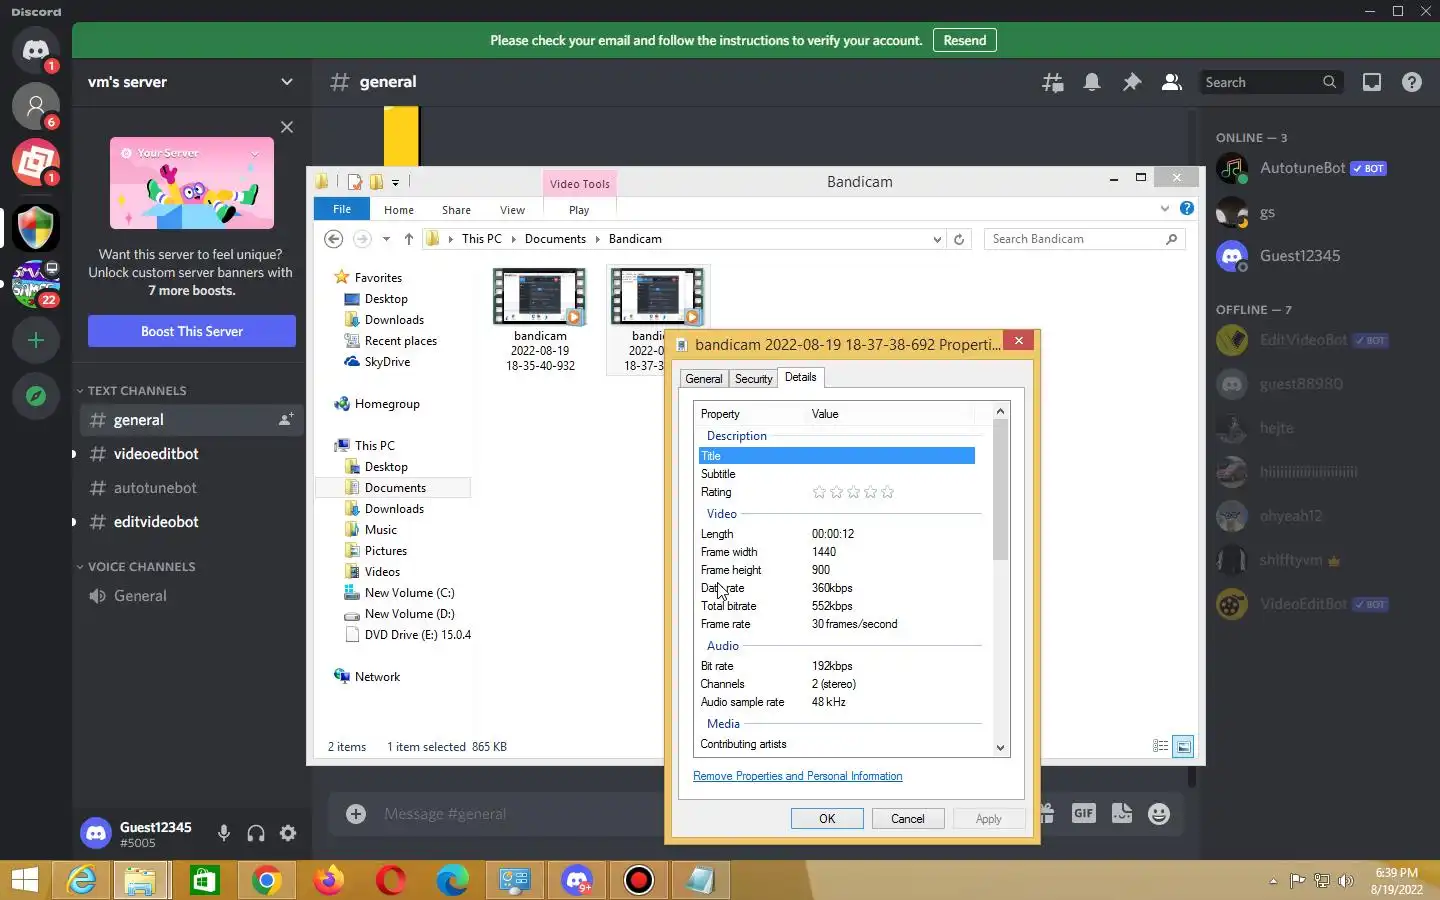Viewport: 1440px width, 900px height.
Task: Refresh the Bandicam folder view
Action: [959, 239]
